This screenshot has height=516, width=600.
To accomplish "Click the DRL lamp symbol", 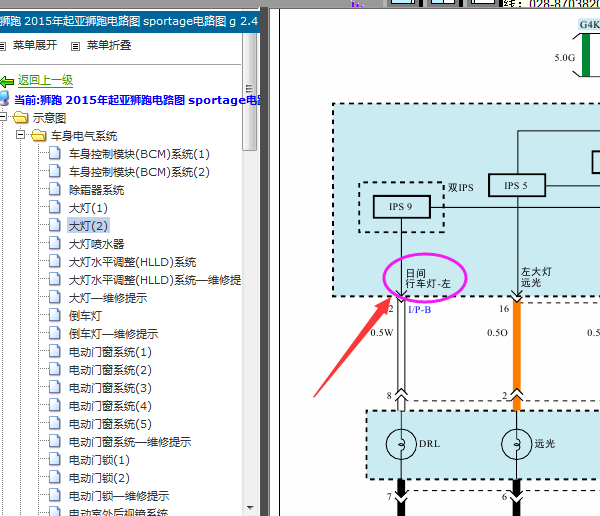I will tap(401, 444).
